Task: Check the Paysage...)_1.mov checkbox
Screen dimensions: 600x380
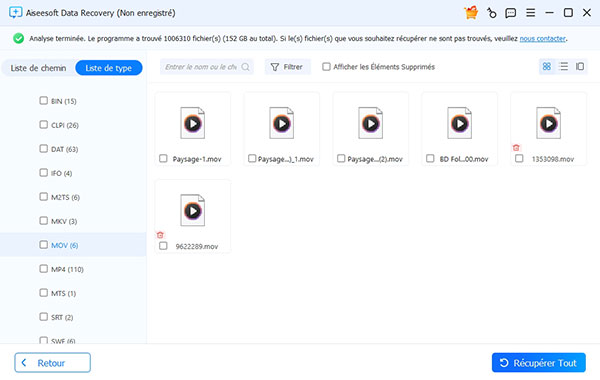Action: (252, 158)
